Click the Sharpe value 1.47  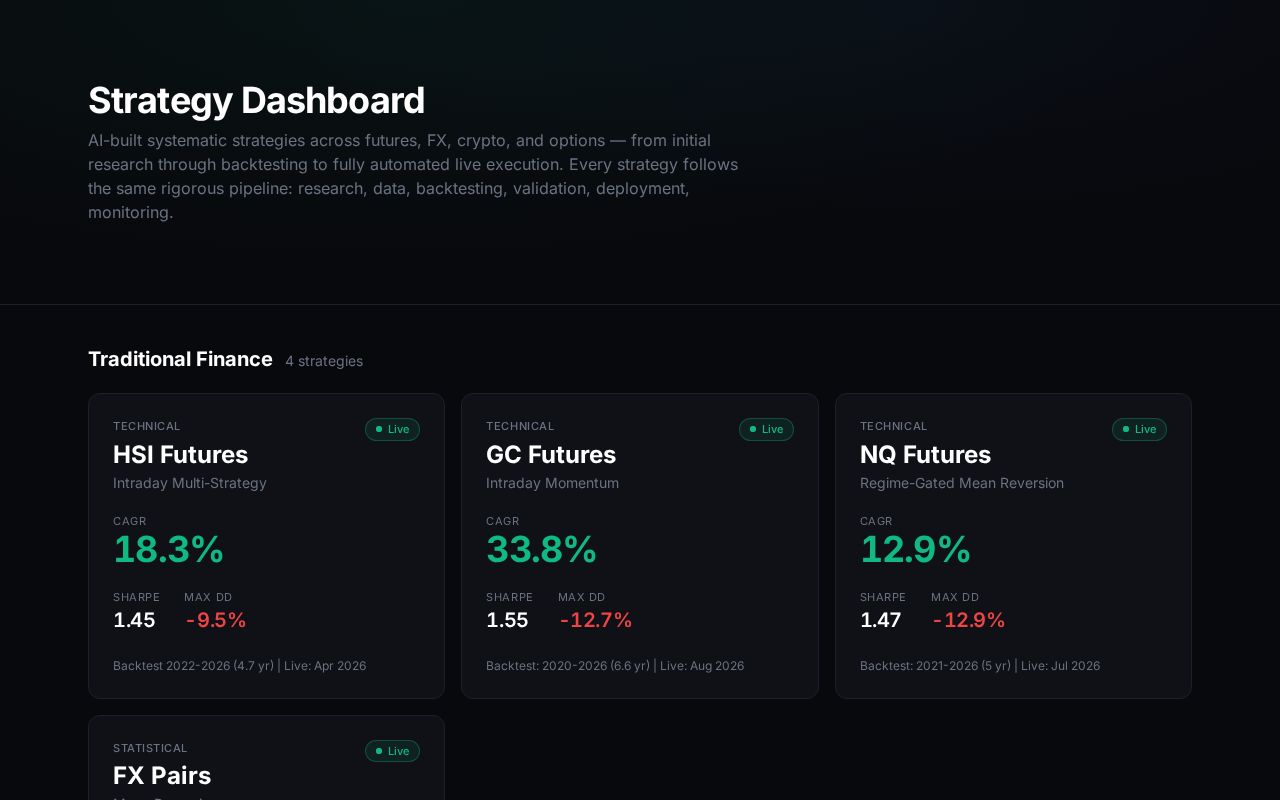[x=880, y=620]
